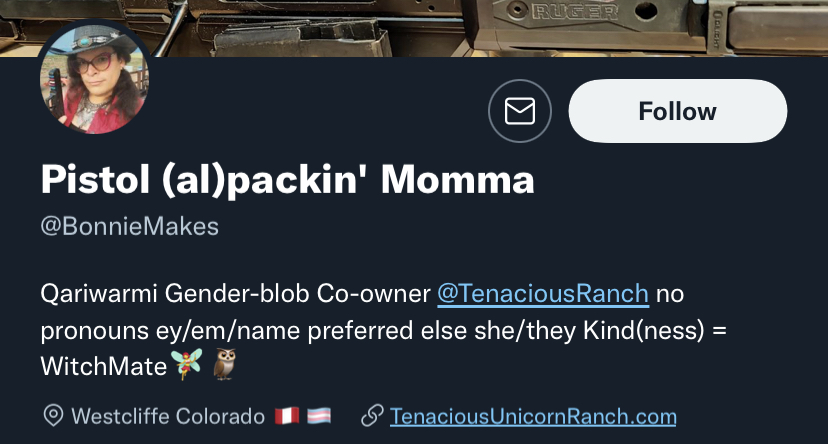This screenshot has width=828, height=444.
Task: Click the location pin icon
Action: (x=53, y=416)
